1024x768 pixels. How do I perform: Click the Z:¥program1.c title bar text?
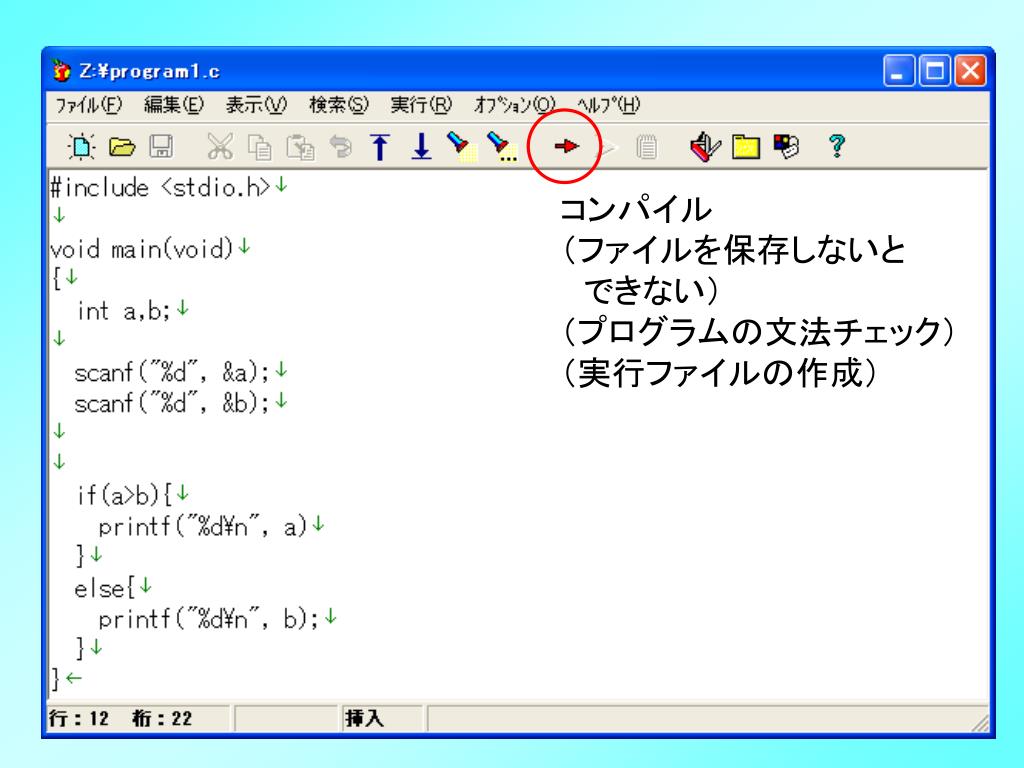click(x=150, y=71)
